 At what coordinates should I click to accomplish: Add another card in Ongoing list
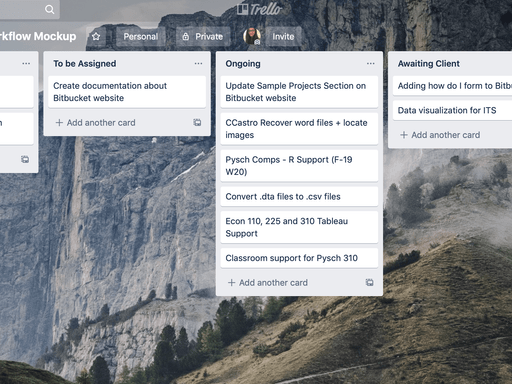click(x=268, y=283)
